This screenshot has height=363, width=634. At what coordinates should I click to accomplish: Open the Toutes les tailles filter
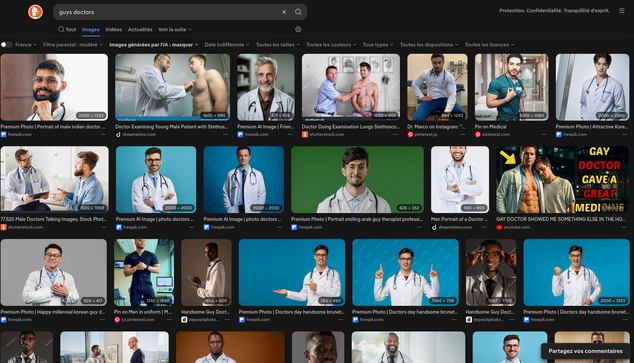(x=278, y=44)
